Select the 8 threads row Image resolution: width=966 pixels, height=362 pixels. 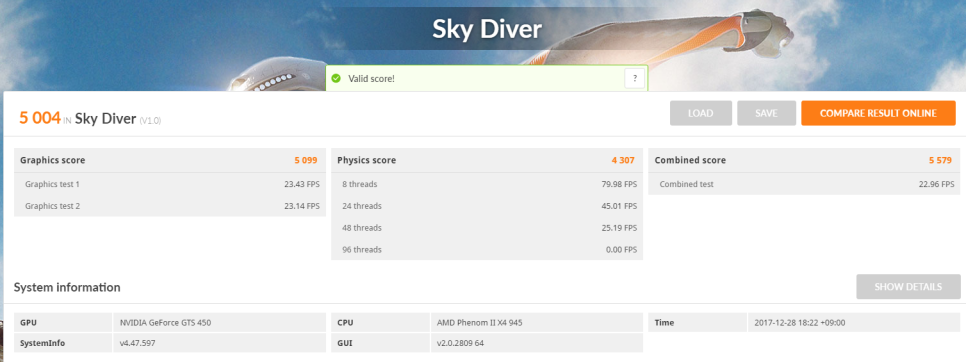click(487, 184)
